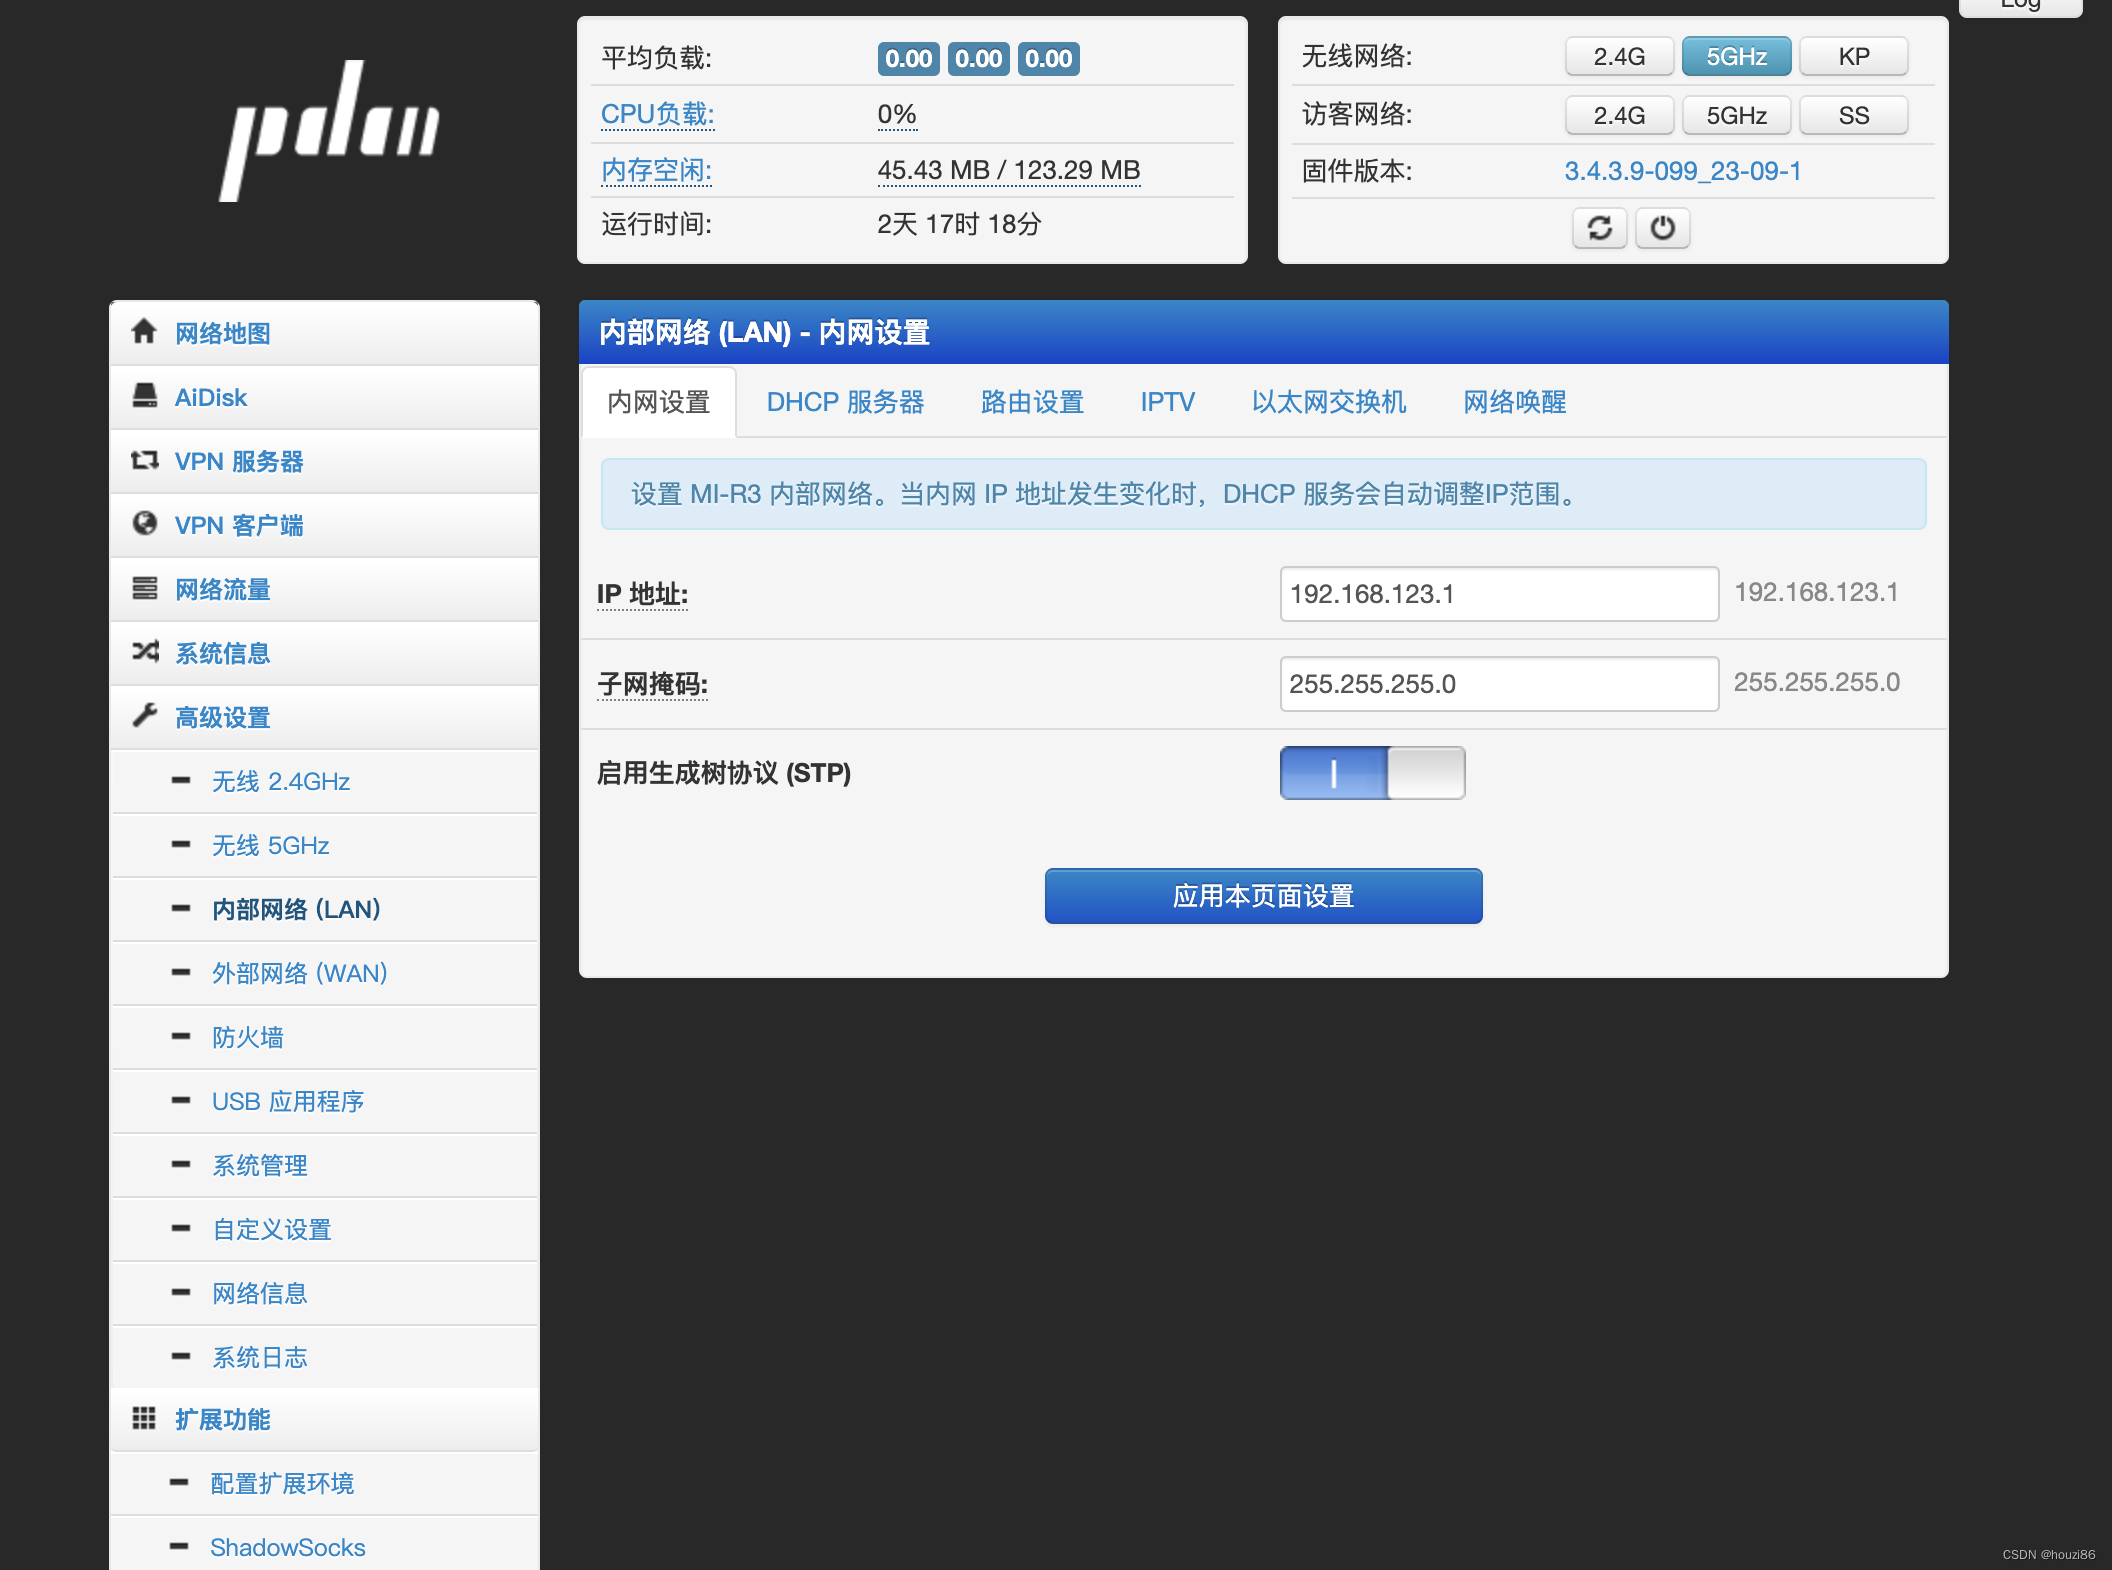Open the 以太网交换机 tab

pyautogui.click(x=1328, y=402)
